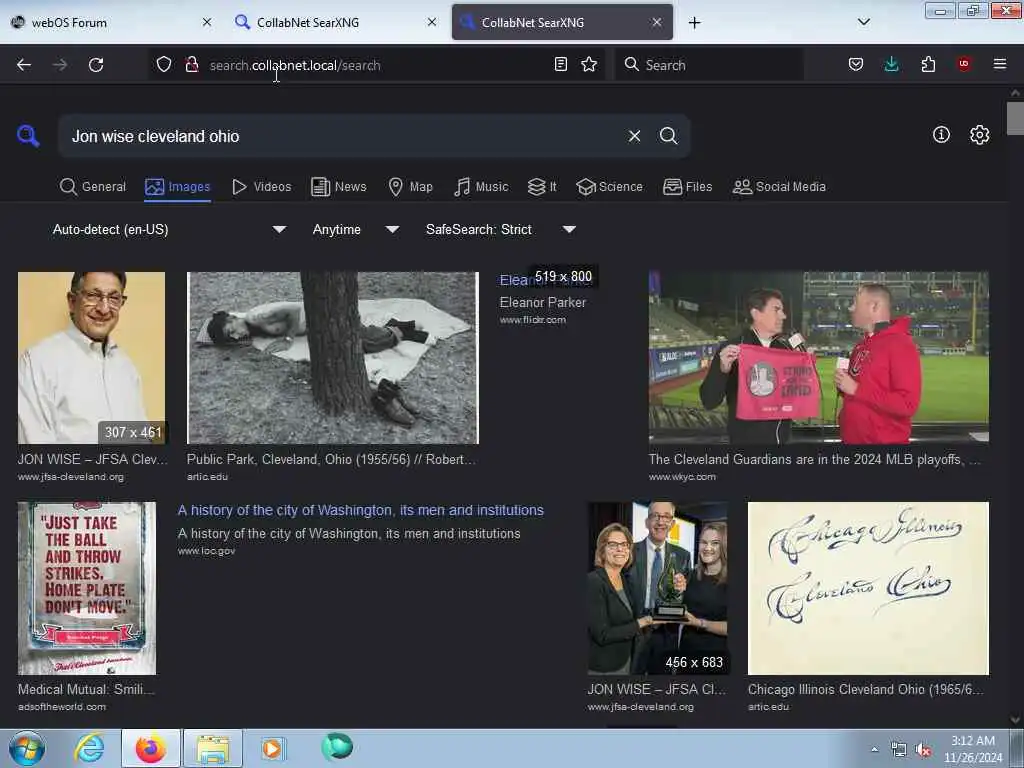
Task: Click the Firefox Search box
Action: pyautogui.click(x=709, y=65)
